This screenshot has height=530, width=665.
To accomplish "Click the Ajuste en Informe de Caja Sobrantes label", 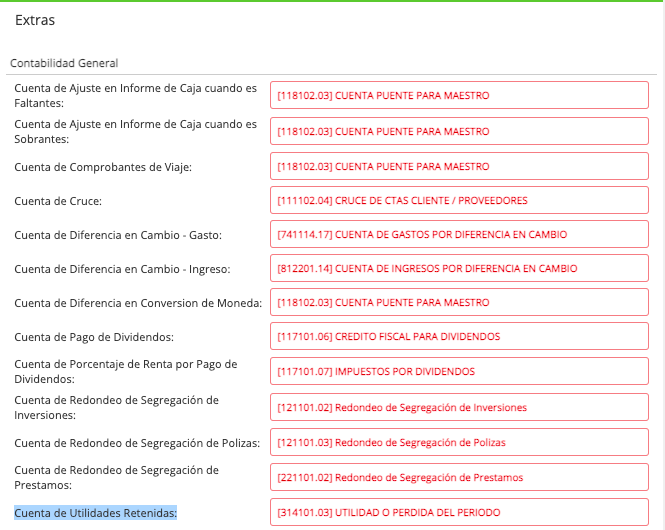I will click(x=136, y=131).
